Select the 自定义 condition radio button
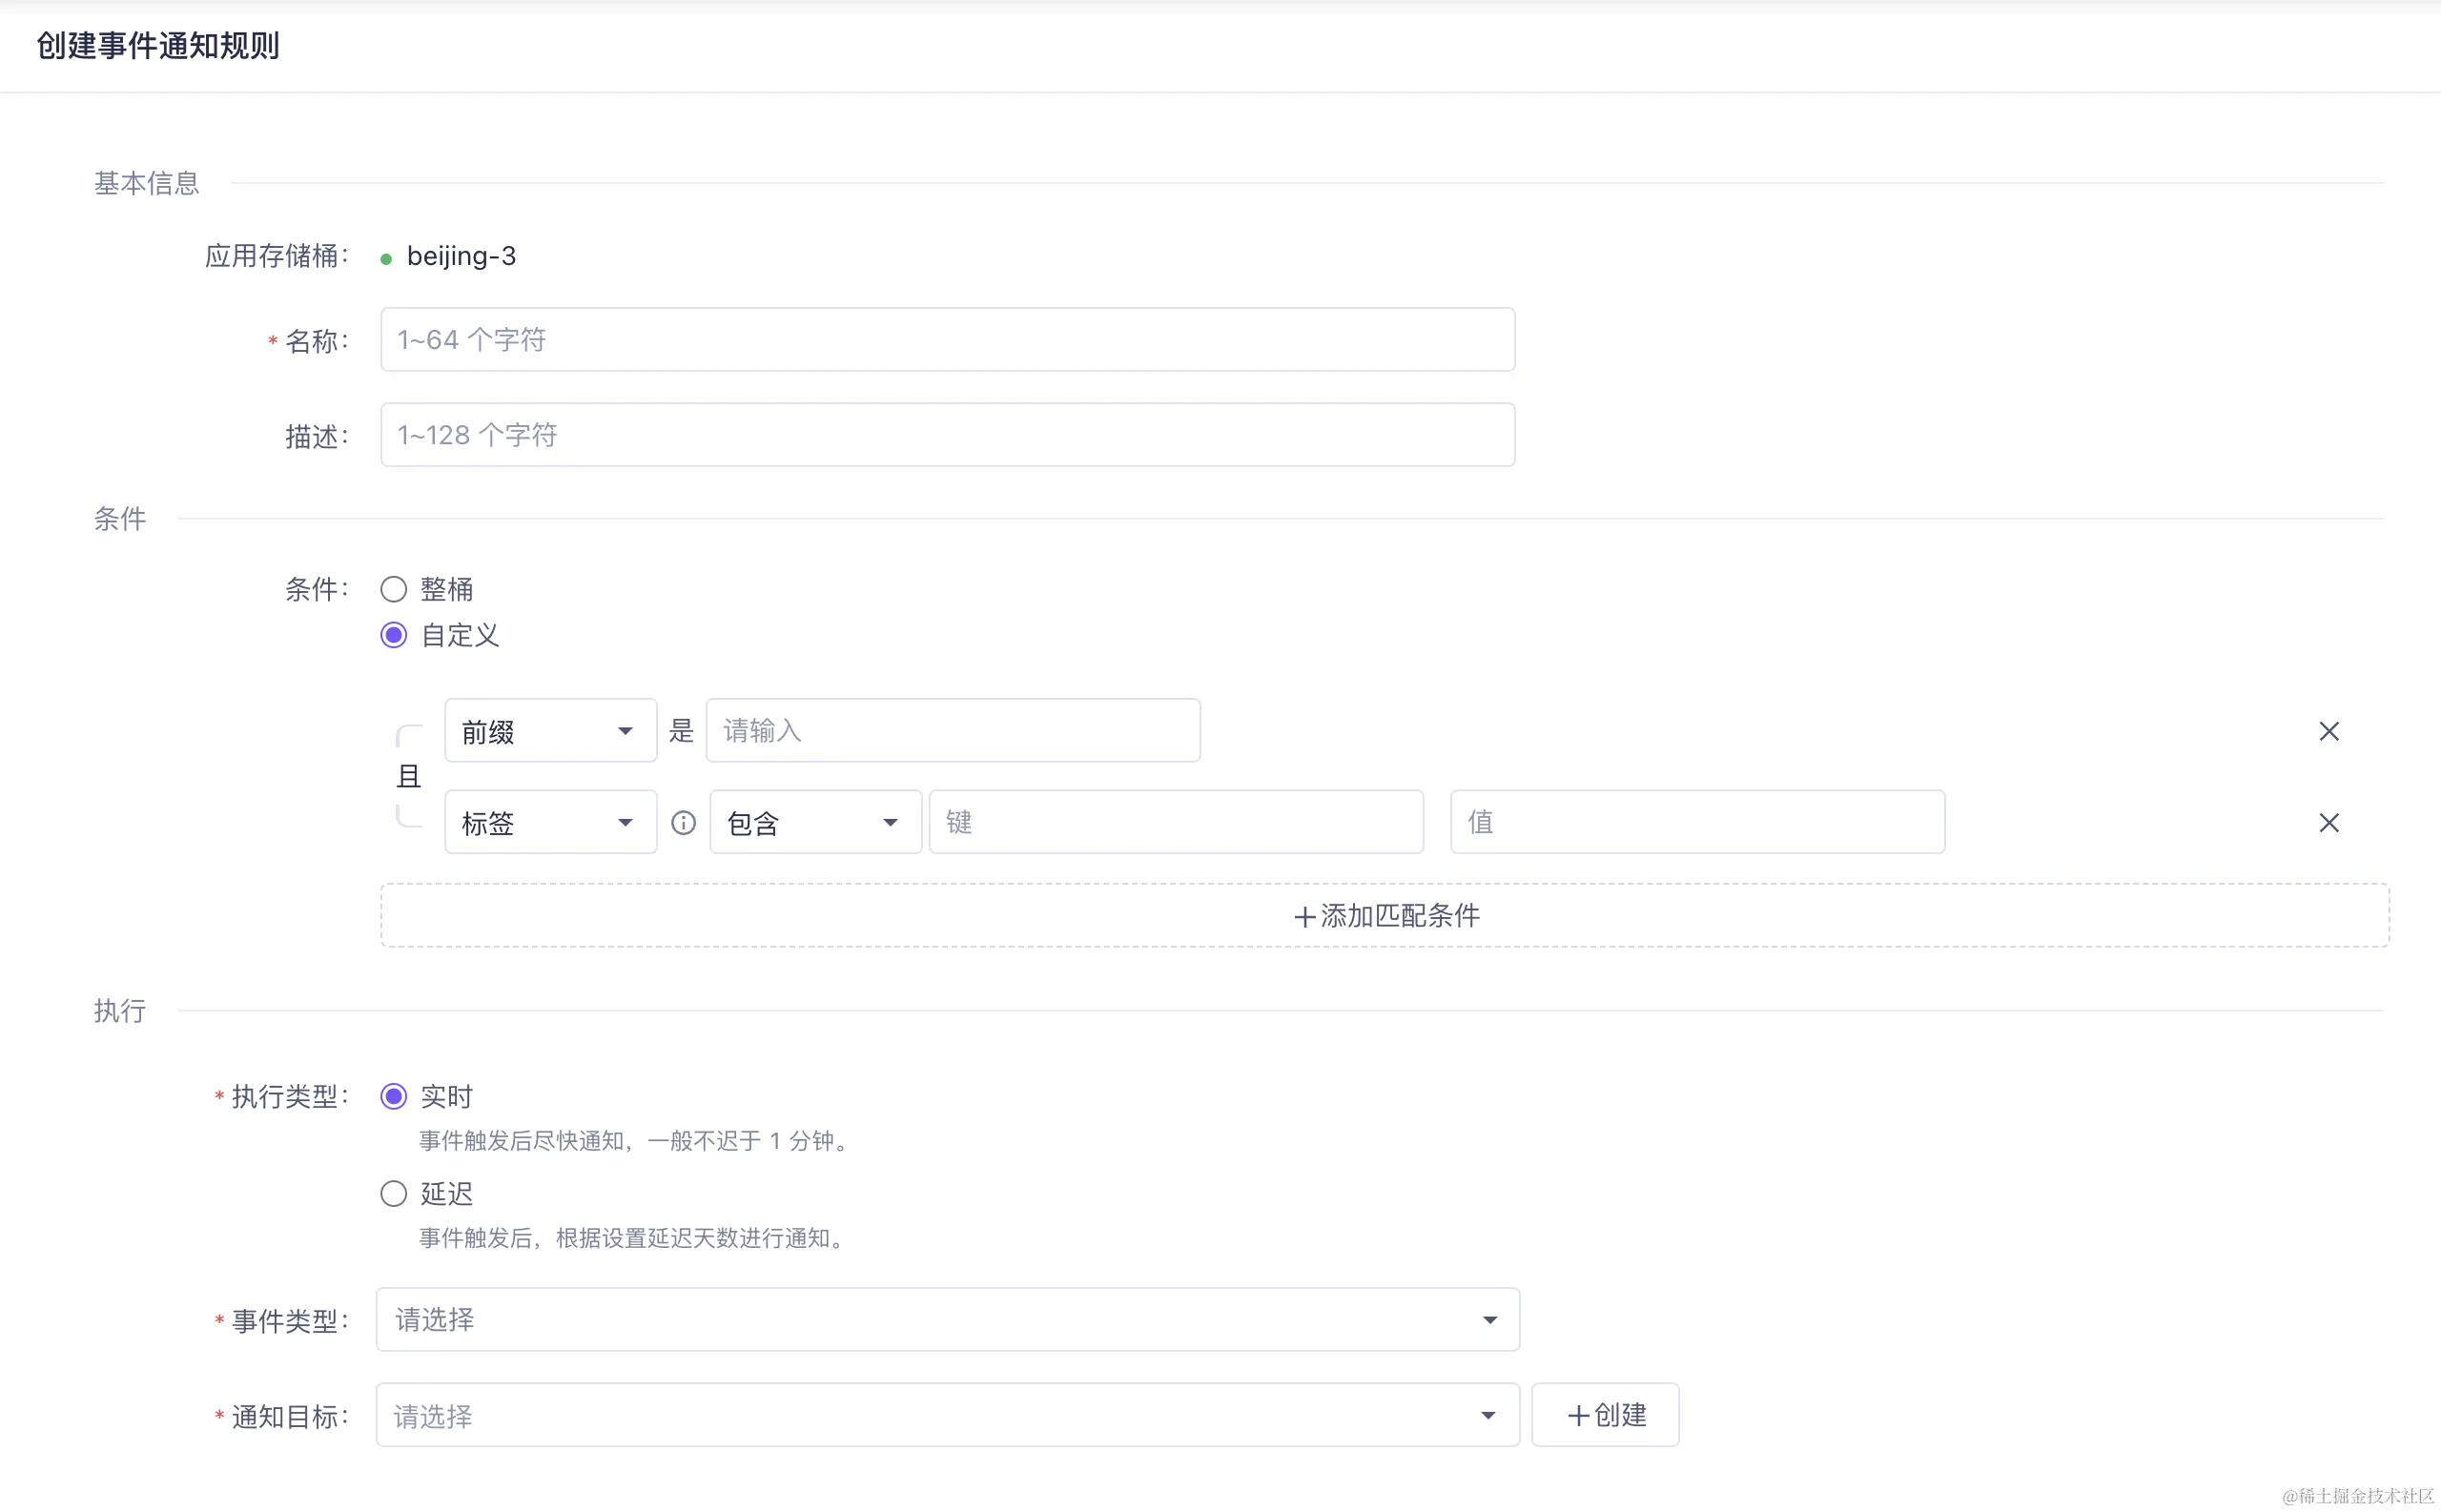The width and height of the screenshot is (2441, 1512). 394,635
